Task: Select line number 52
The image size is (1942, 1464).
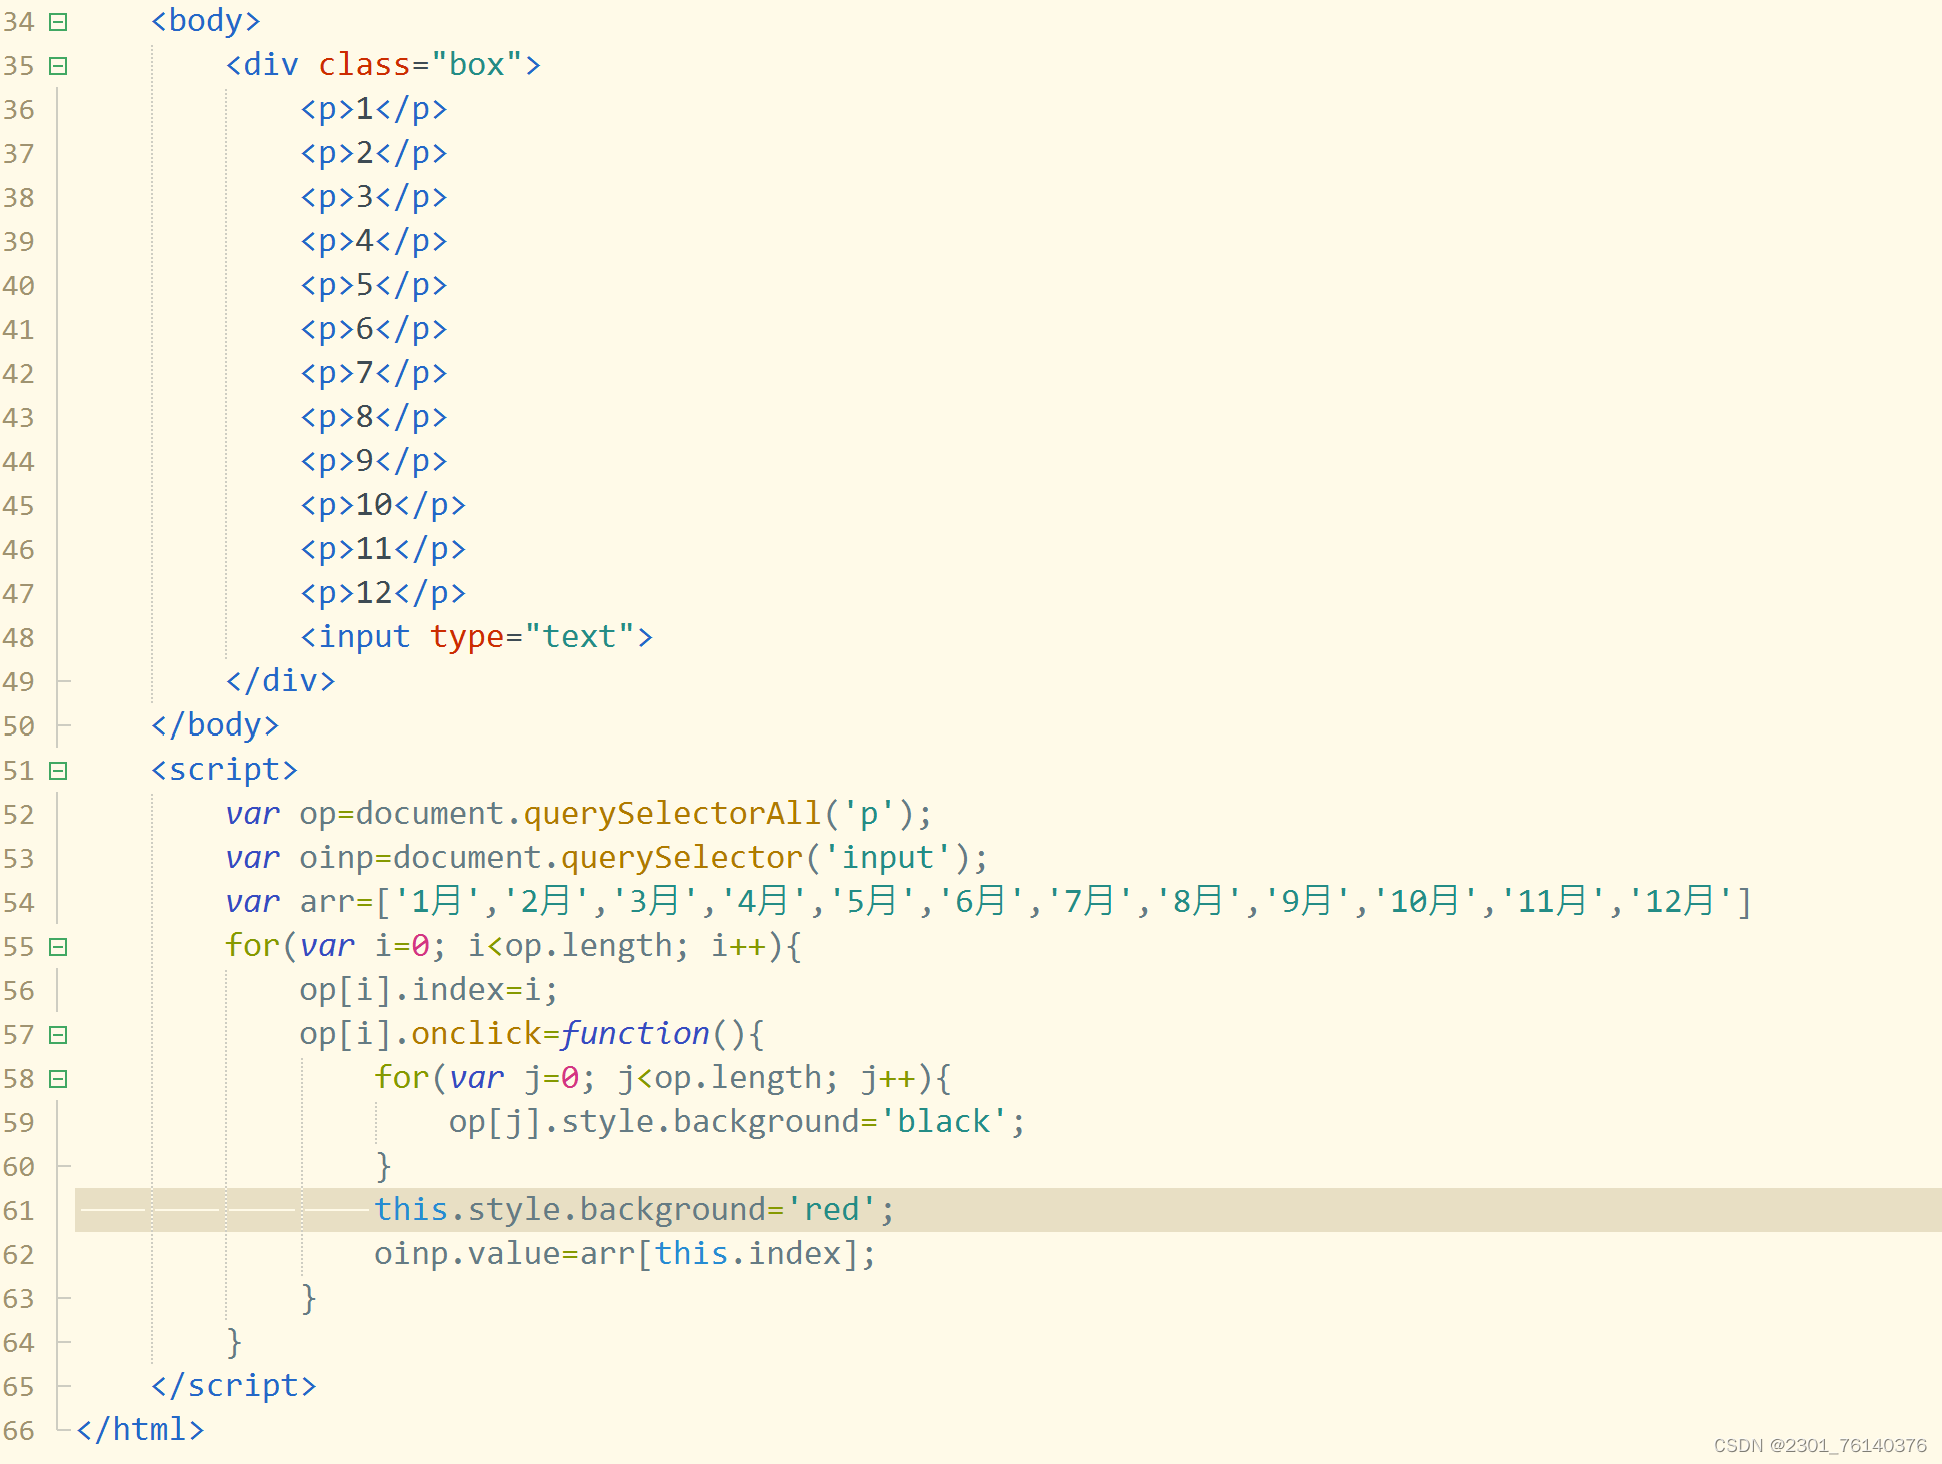Action: (18, 814)
